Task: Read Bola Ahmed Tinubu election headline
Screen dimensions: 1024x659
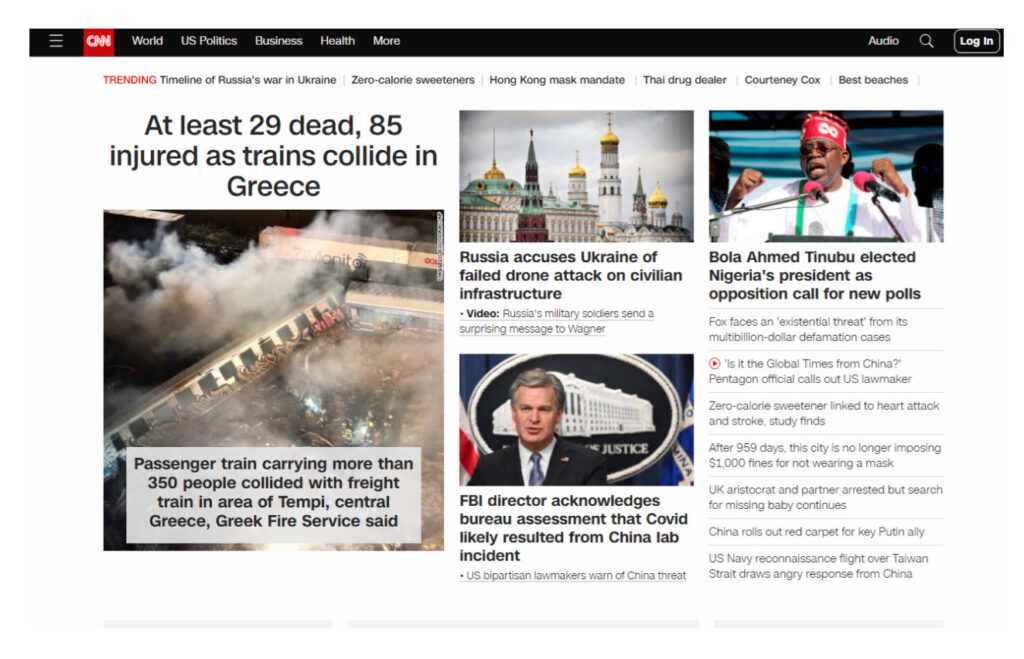Action: pyautogui.click(x=814, y=275)
